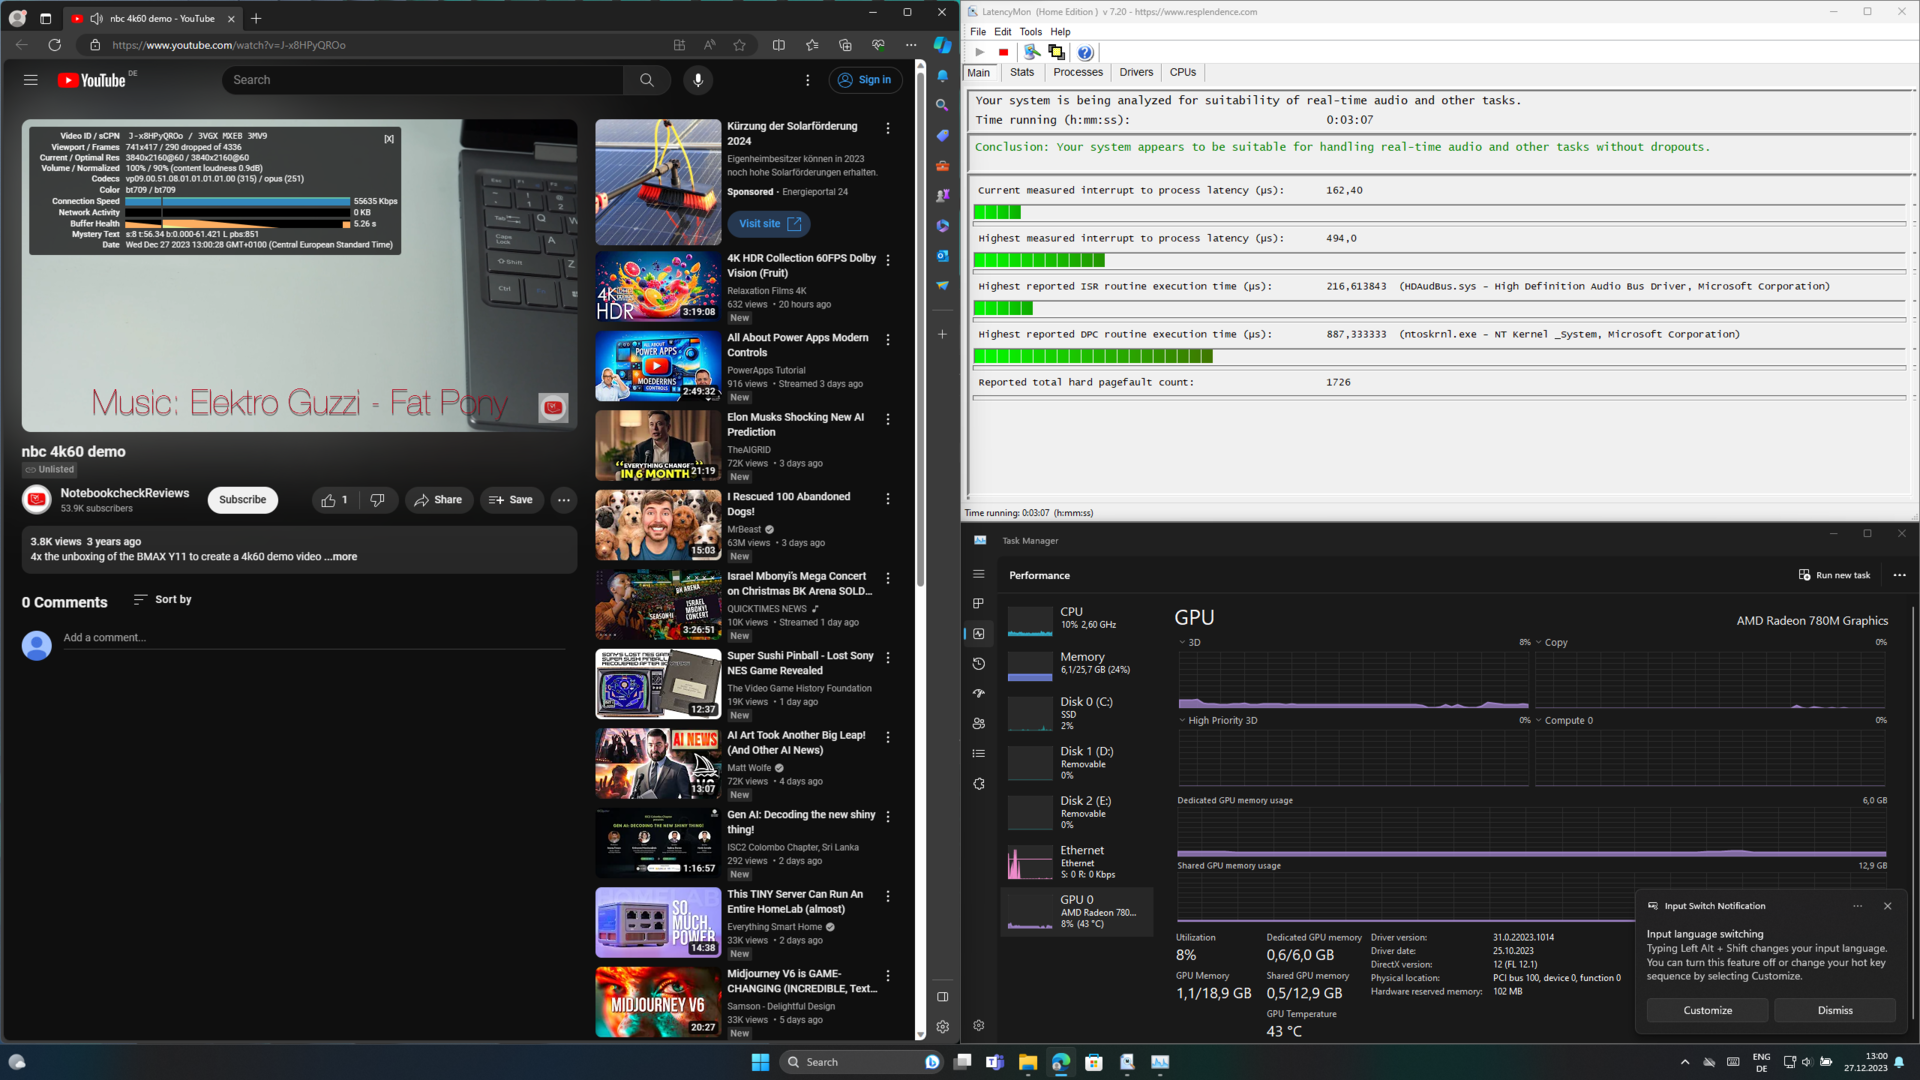Viewport: 1920px width, 1080px height.
Task: Open Task Manager App history sidebar icon
Action: 979,664
